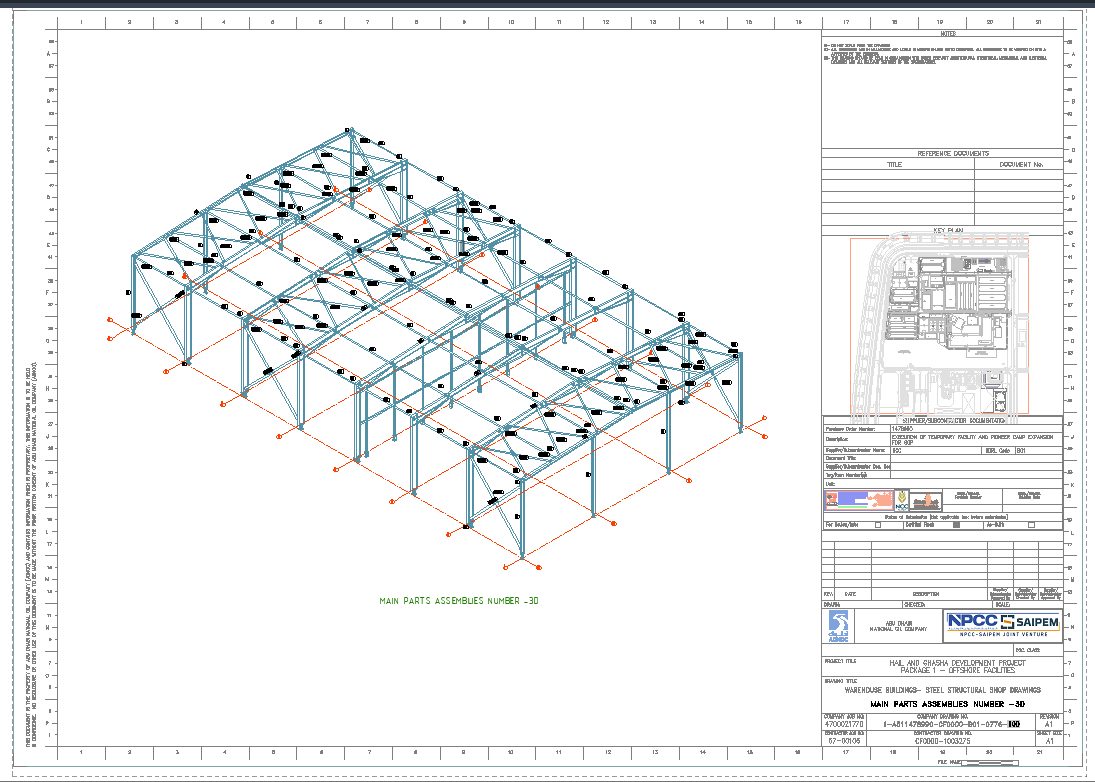
Task: Click 'WAREHOUSE BUILDINGS- STEEL STRUCTURAL SHOP DRAWINGS' text
Action: point(943,690)
